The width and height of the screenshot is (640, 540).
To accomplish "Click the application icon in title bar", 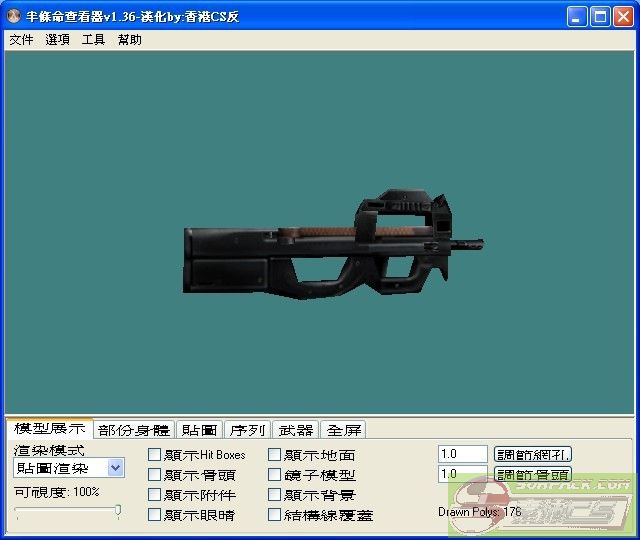I will 14,16.
